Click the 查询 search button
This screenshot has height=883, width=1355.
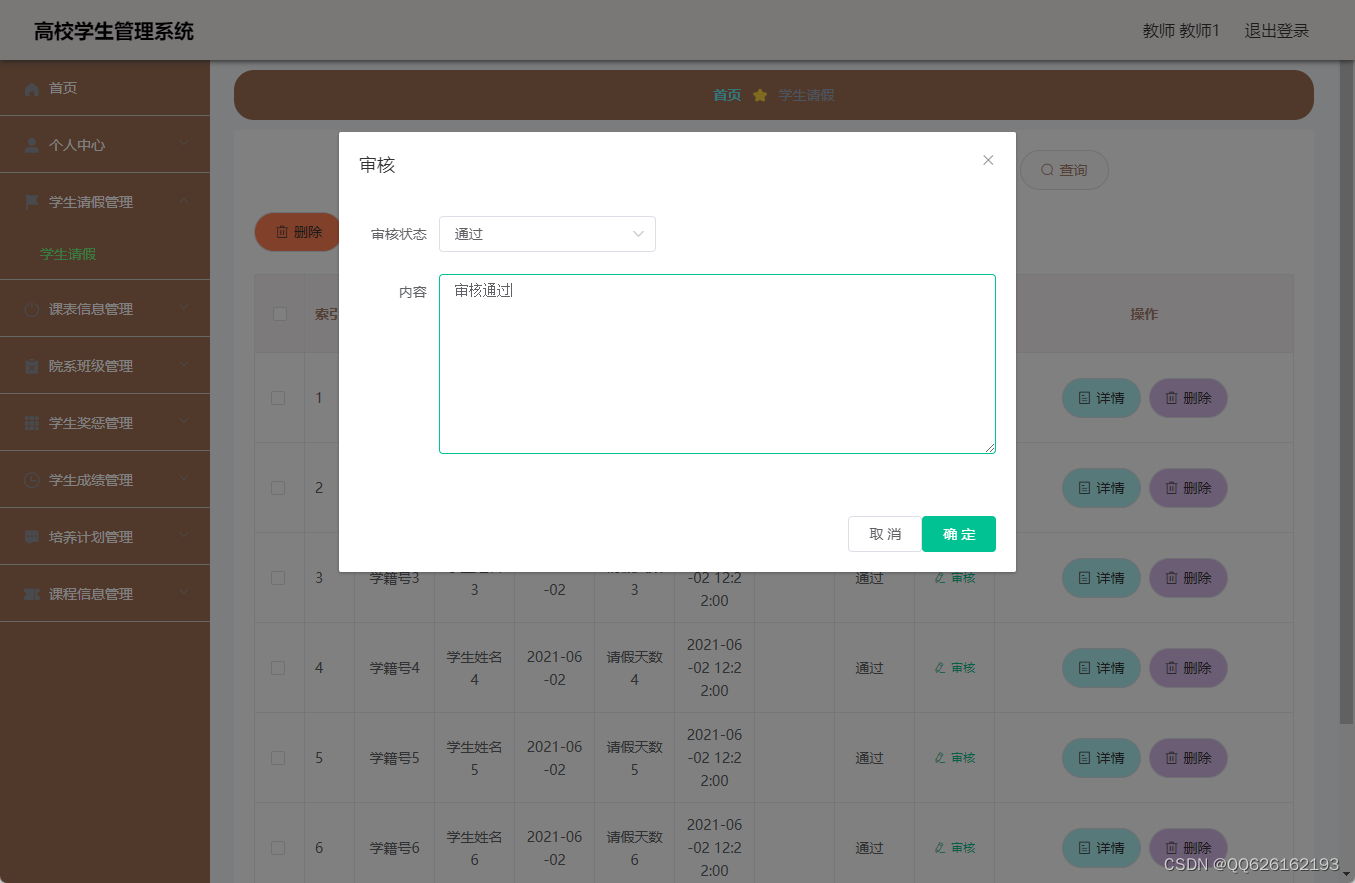point(1064,170)
